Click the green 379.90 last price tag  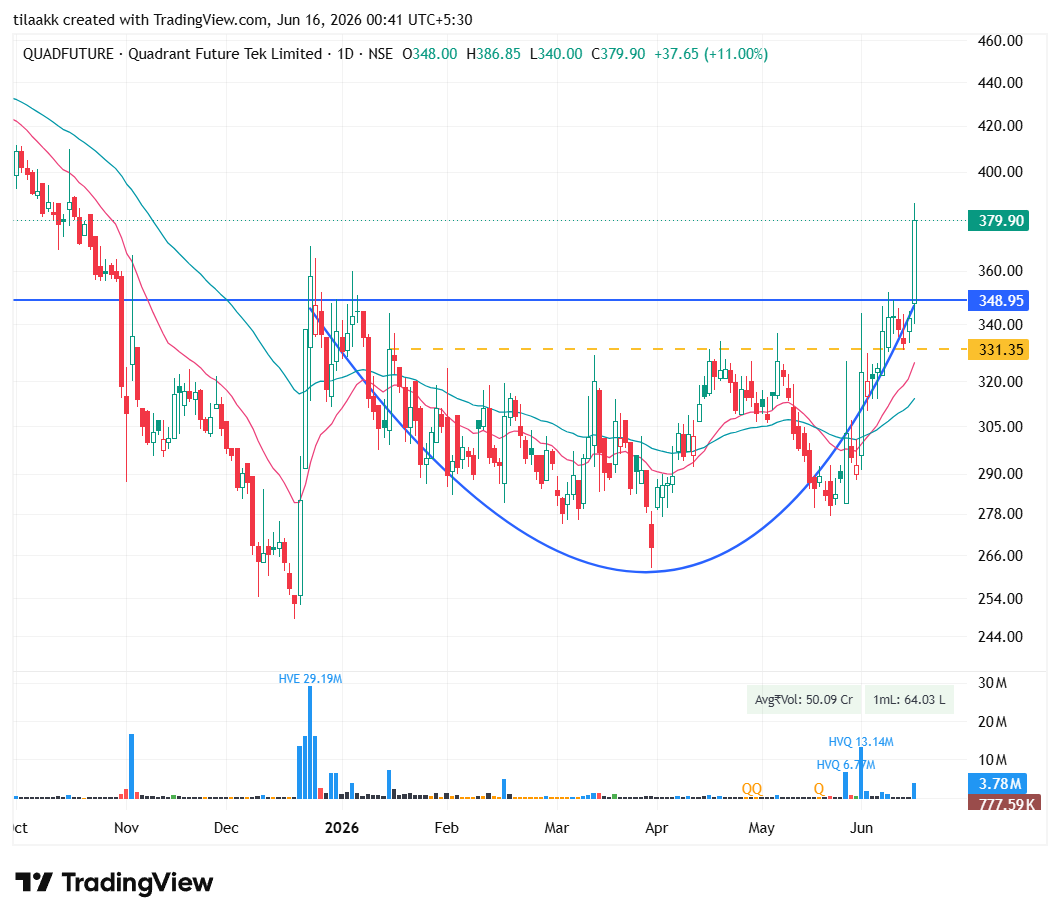pyautogui.click(x=998, y=220)
